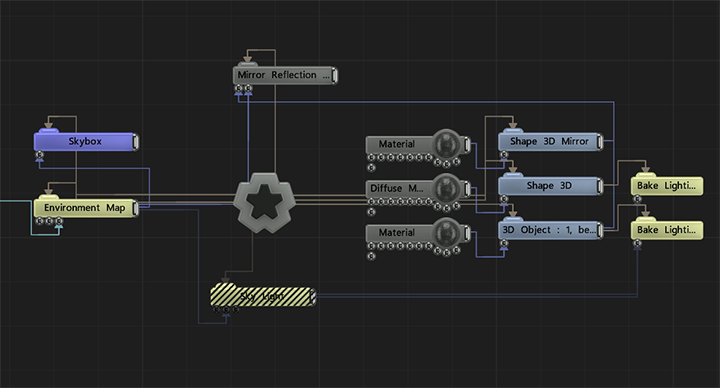Screen dimensions: 720x388
Task: Select the disabled striped Sky Light node
Action: [263, 297]
